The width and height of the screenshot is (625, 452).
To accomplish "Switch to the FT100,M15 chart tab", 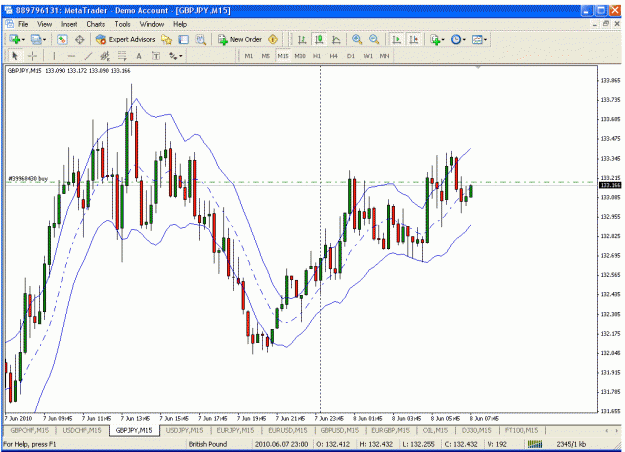I will point(522,430).
